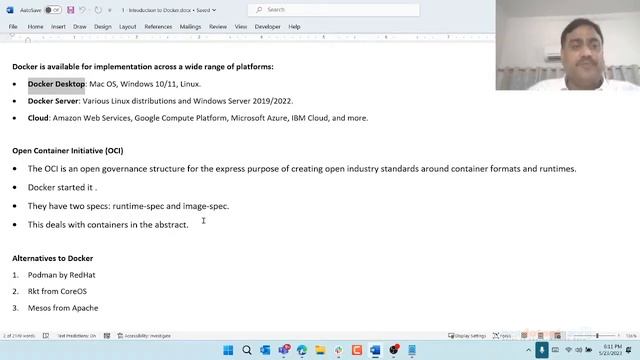Open the Windows Start menu
The width and height of the screenshot is (640, 360).
(229, 350)
